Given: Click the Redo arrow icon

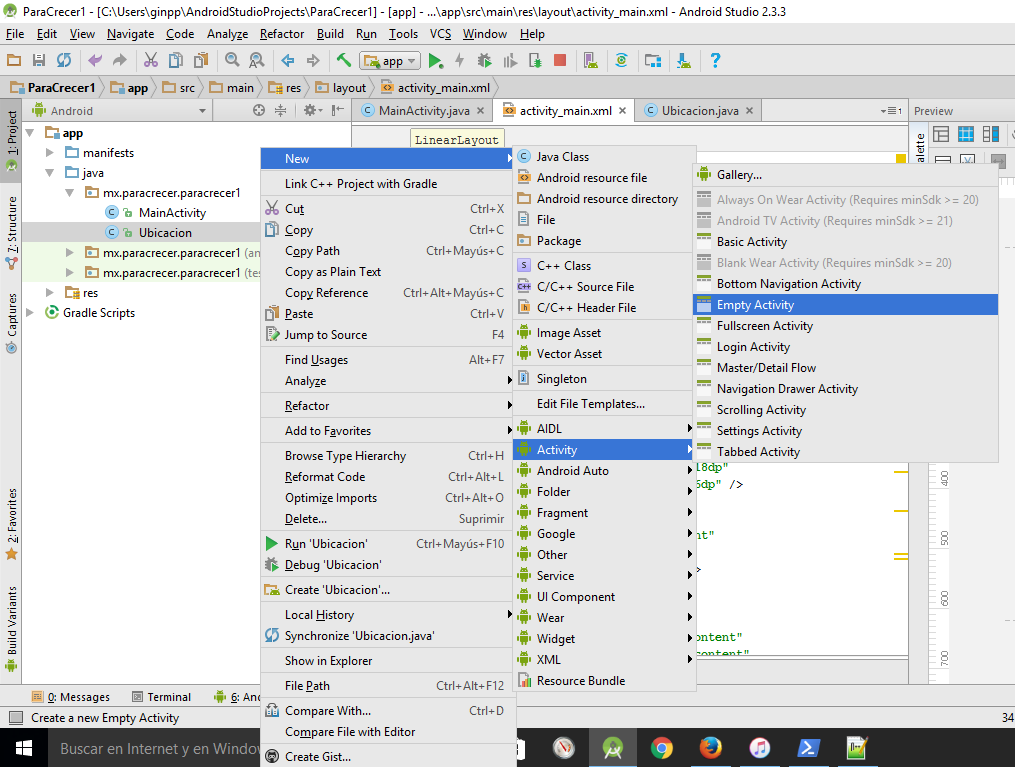Looking at the screenshot, I should coord(120,61).
